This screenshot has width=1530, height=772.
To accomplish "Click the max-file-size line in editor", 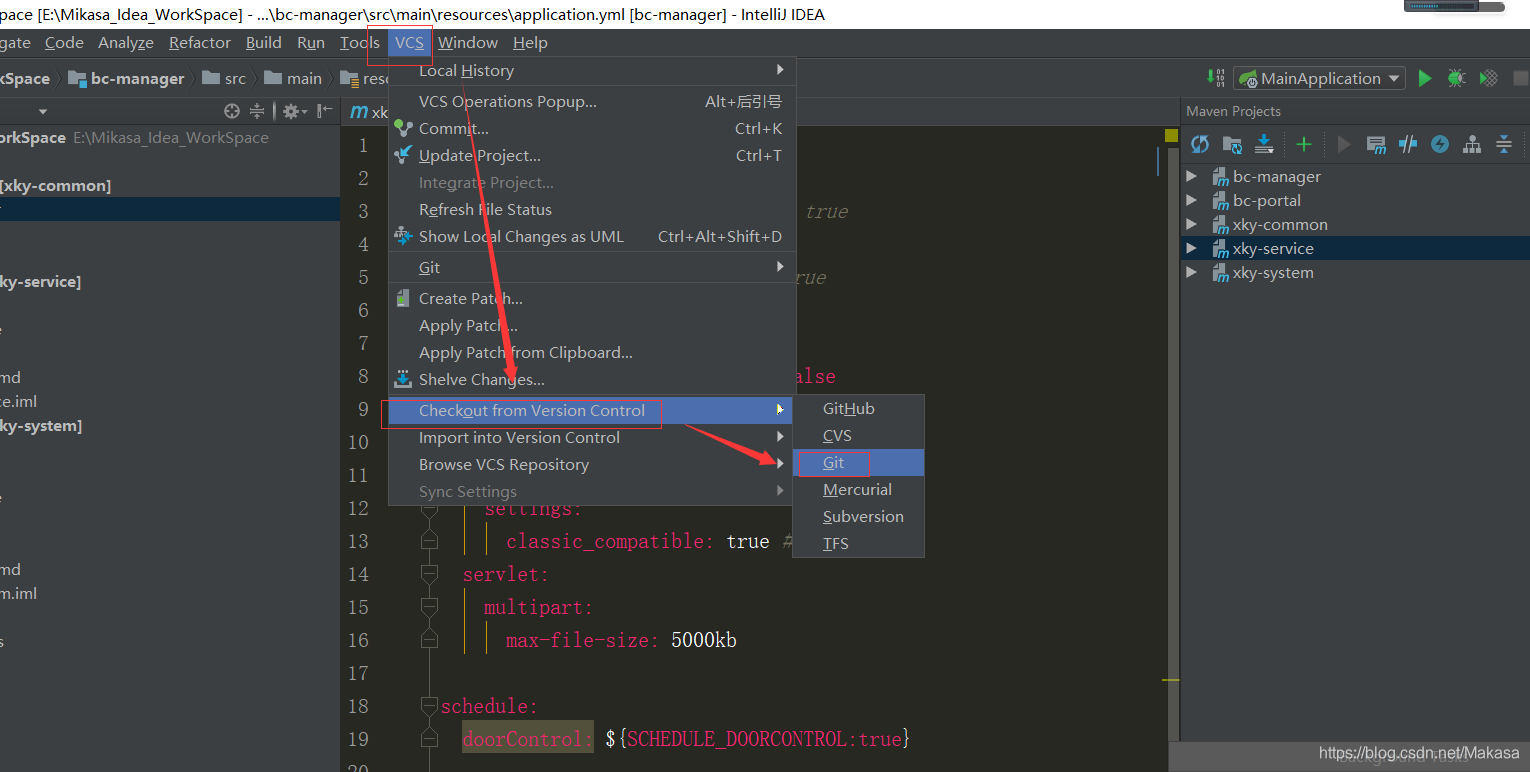I will [x=621, y=640].
